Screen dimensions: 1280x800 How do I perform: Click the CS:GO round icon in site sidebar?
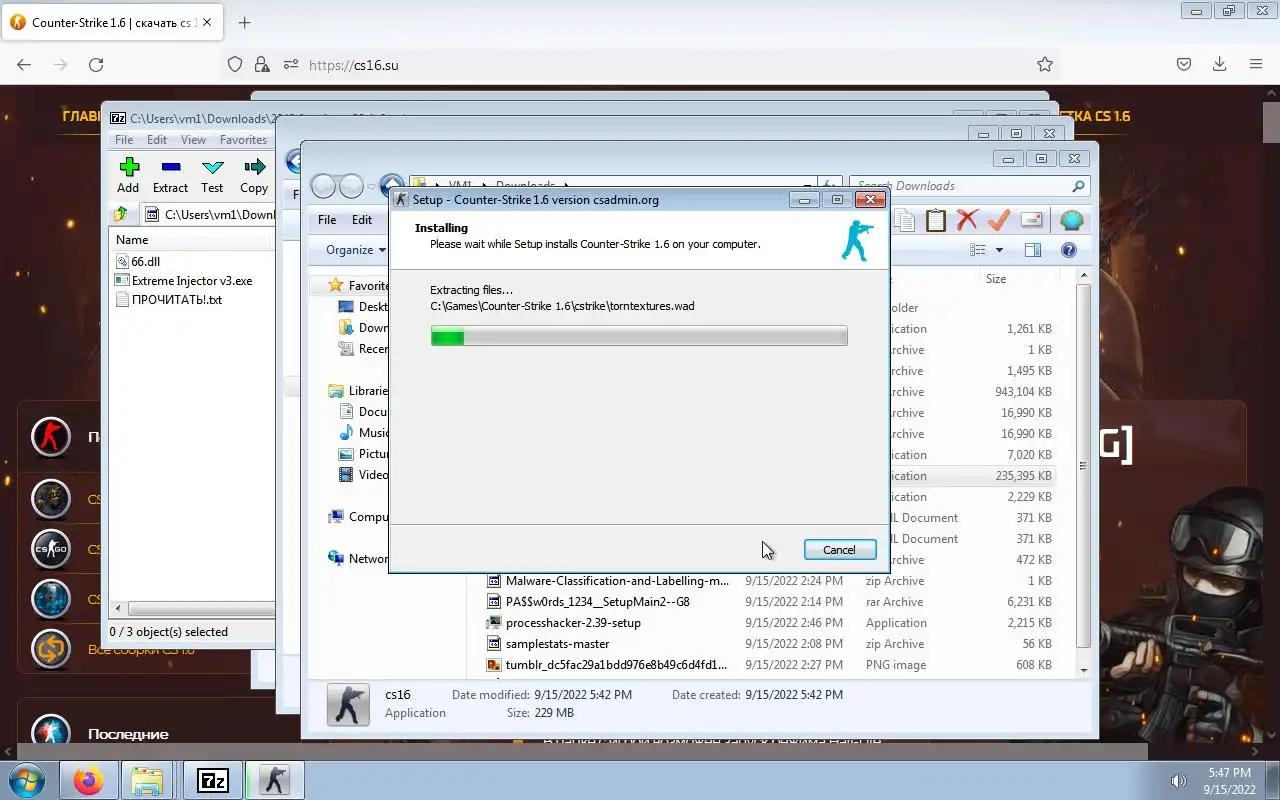51,549
